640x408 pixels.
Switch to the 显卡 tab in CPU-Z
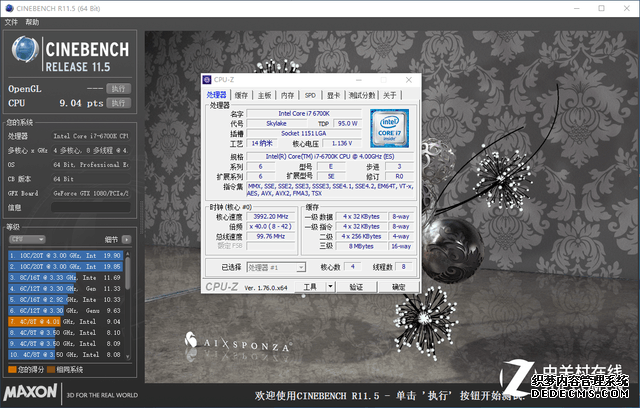[x=333, y=95]
